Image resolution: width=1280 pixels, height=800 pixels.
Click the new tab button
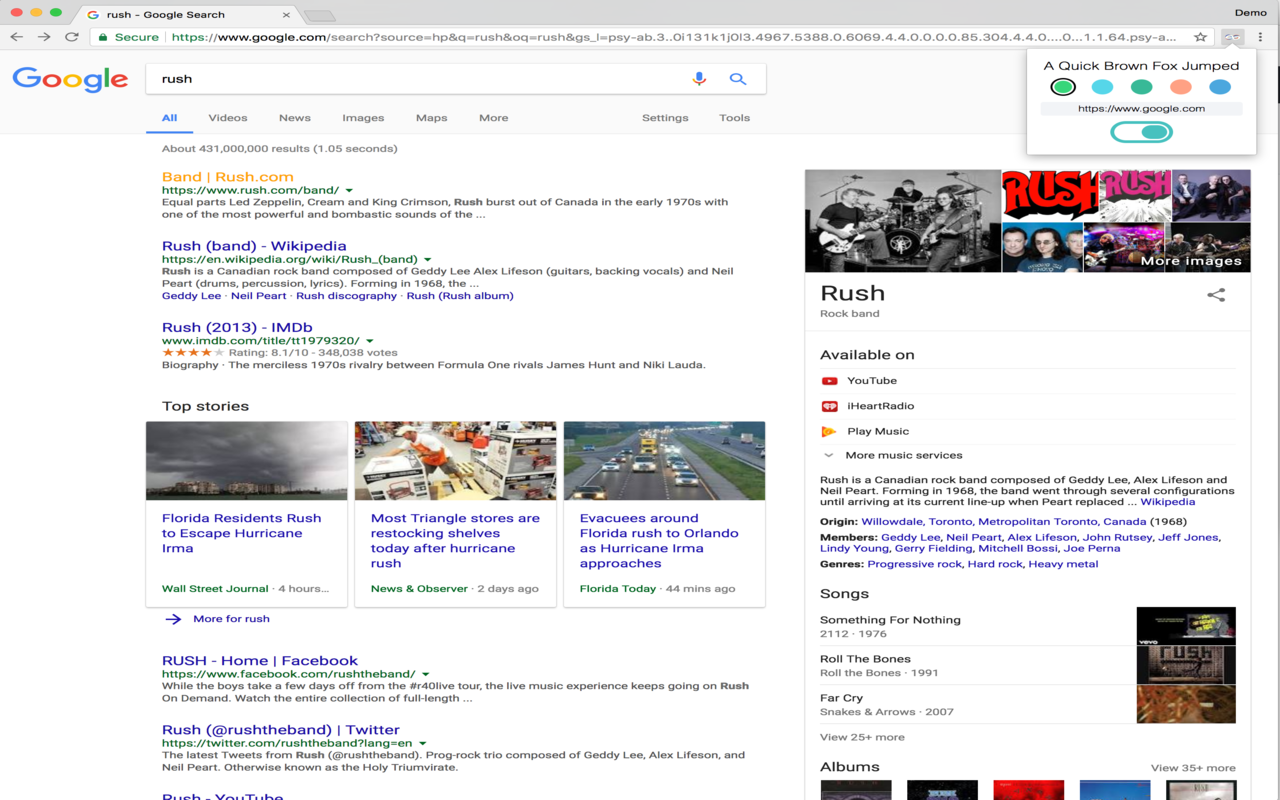point(320,15)
